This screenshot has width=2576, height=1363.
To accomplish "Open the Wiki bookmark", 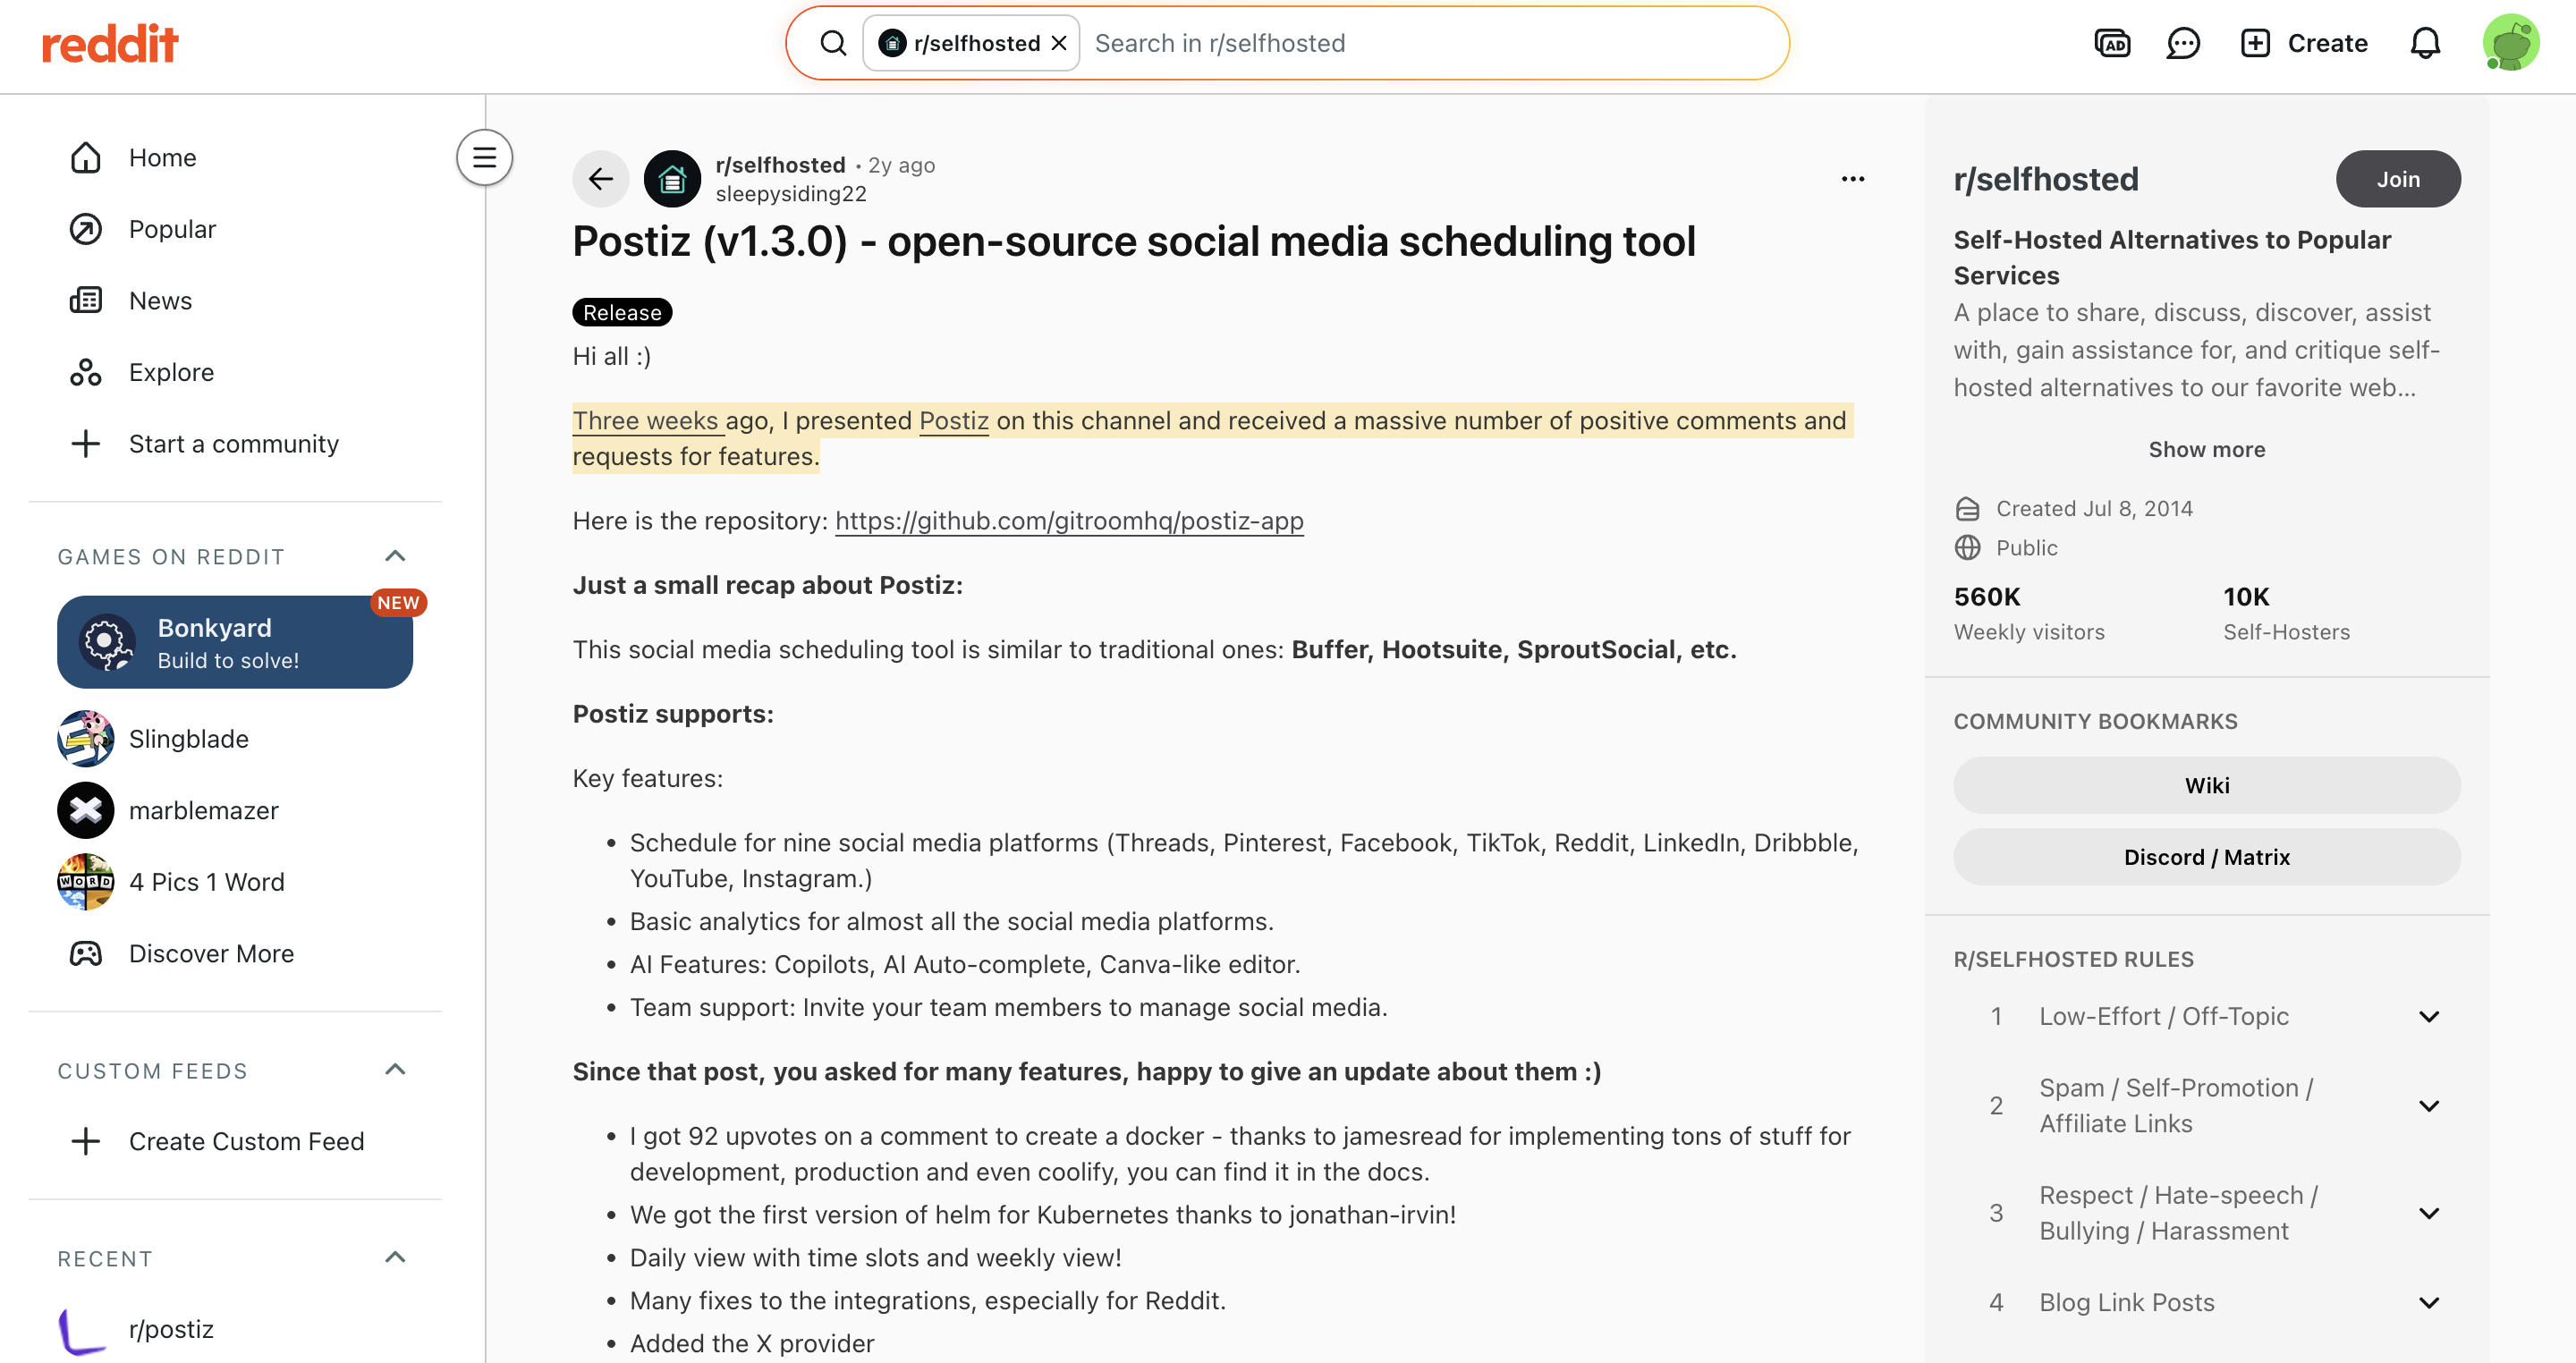I will point(2207,785).
